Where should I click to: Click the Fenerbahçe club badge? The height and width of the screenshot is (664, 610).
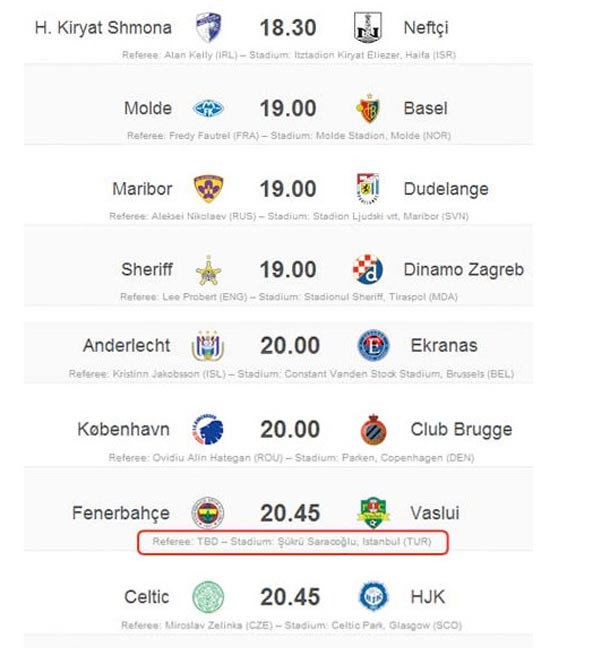[208, 512]
